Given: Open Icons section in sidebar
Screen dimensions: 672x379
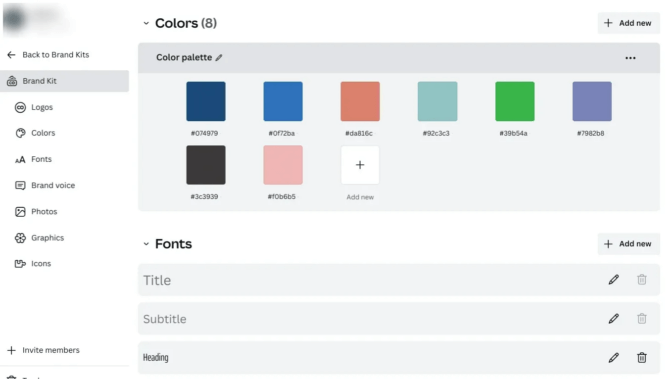Looking at the screenshot, I should (41, 264).
